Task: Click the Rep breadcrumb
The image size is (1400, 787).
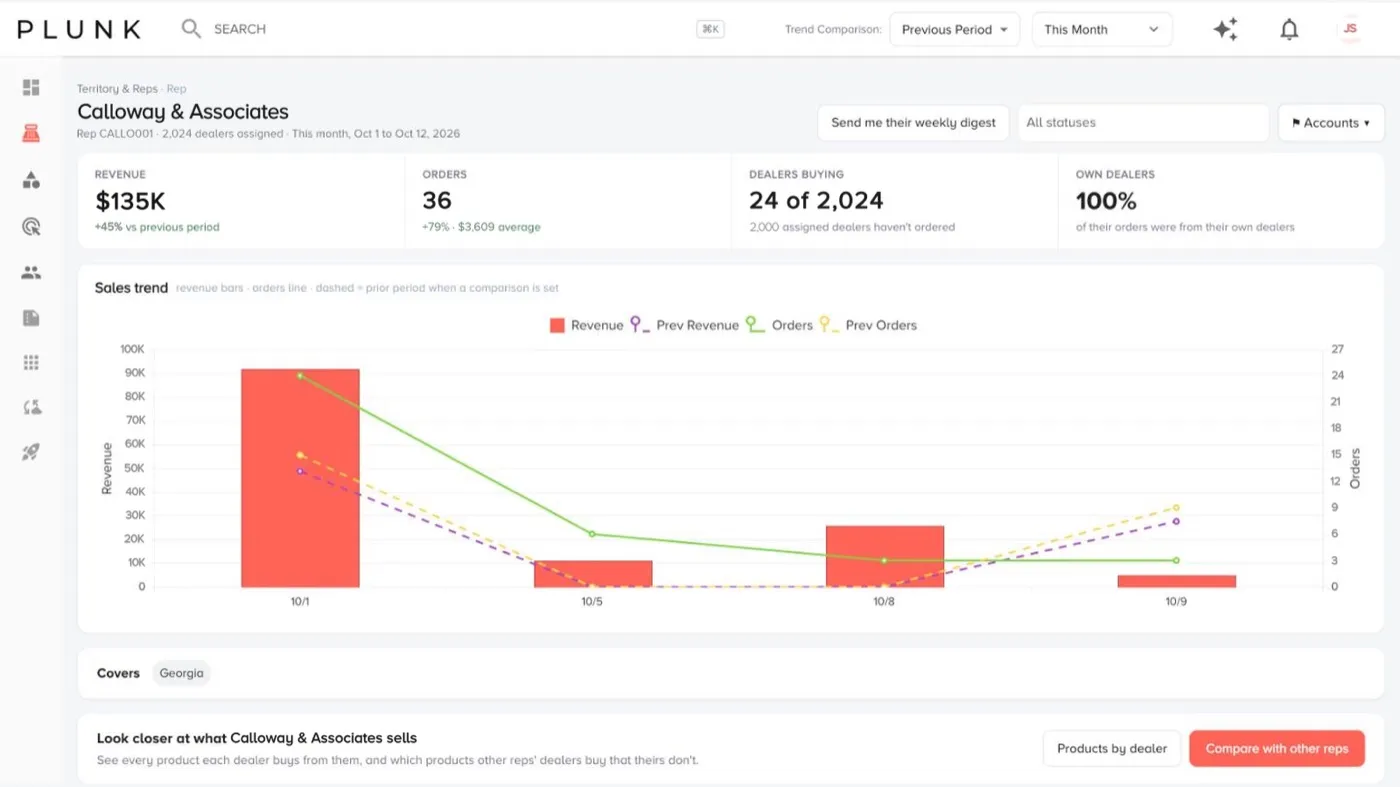Action: [176, 89]
